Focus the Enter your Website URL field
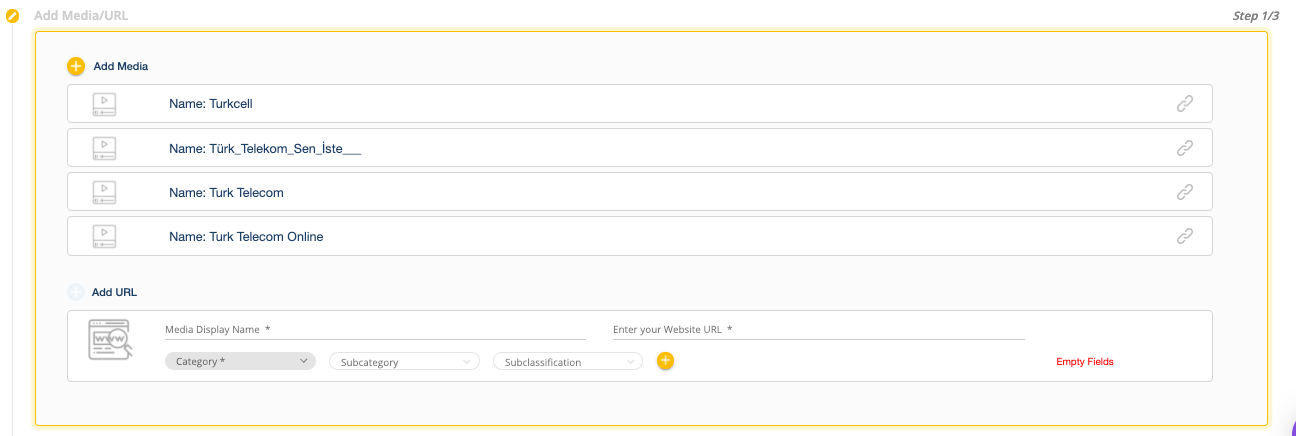 819,329
